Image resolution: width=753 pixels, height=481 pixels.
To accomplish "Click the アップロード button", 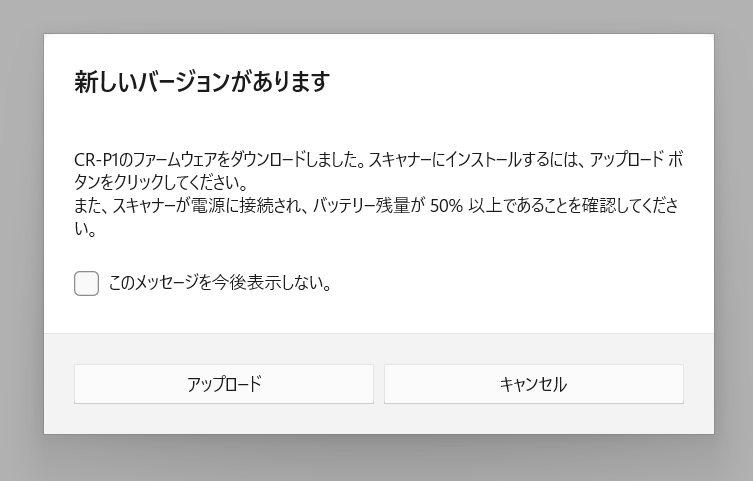I will coord(224,384).
